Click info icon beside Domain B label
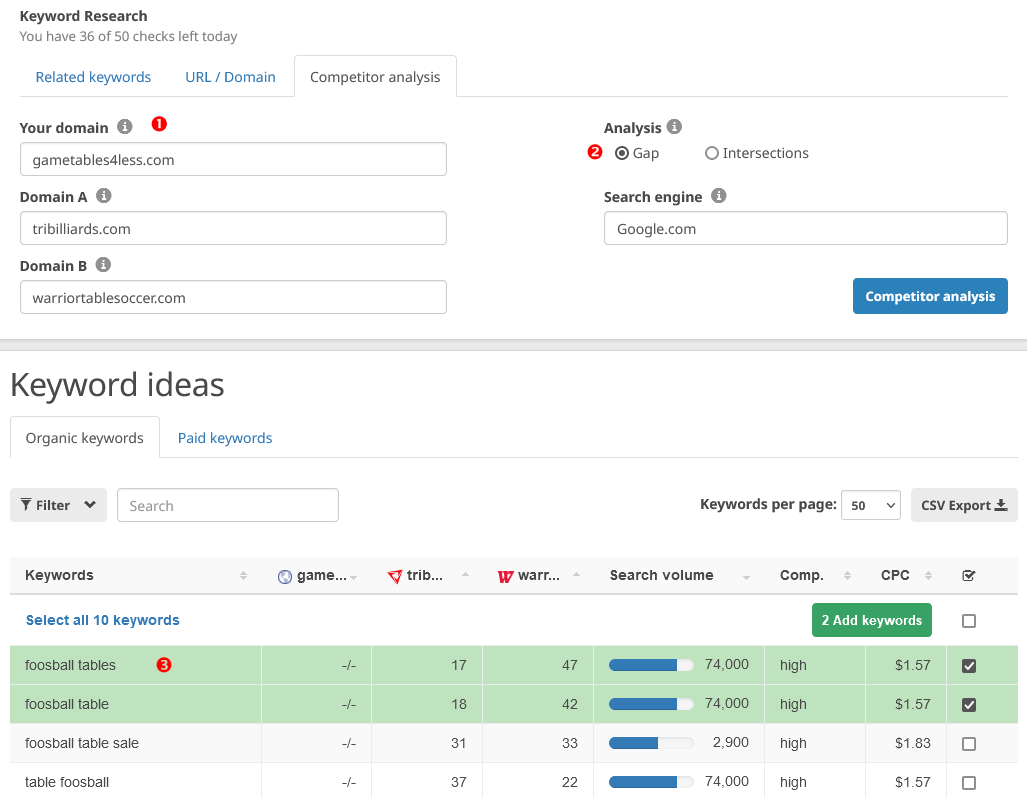The height and width of the screenshot is (798, 1027). pos(103,264)
